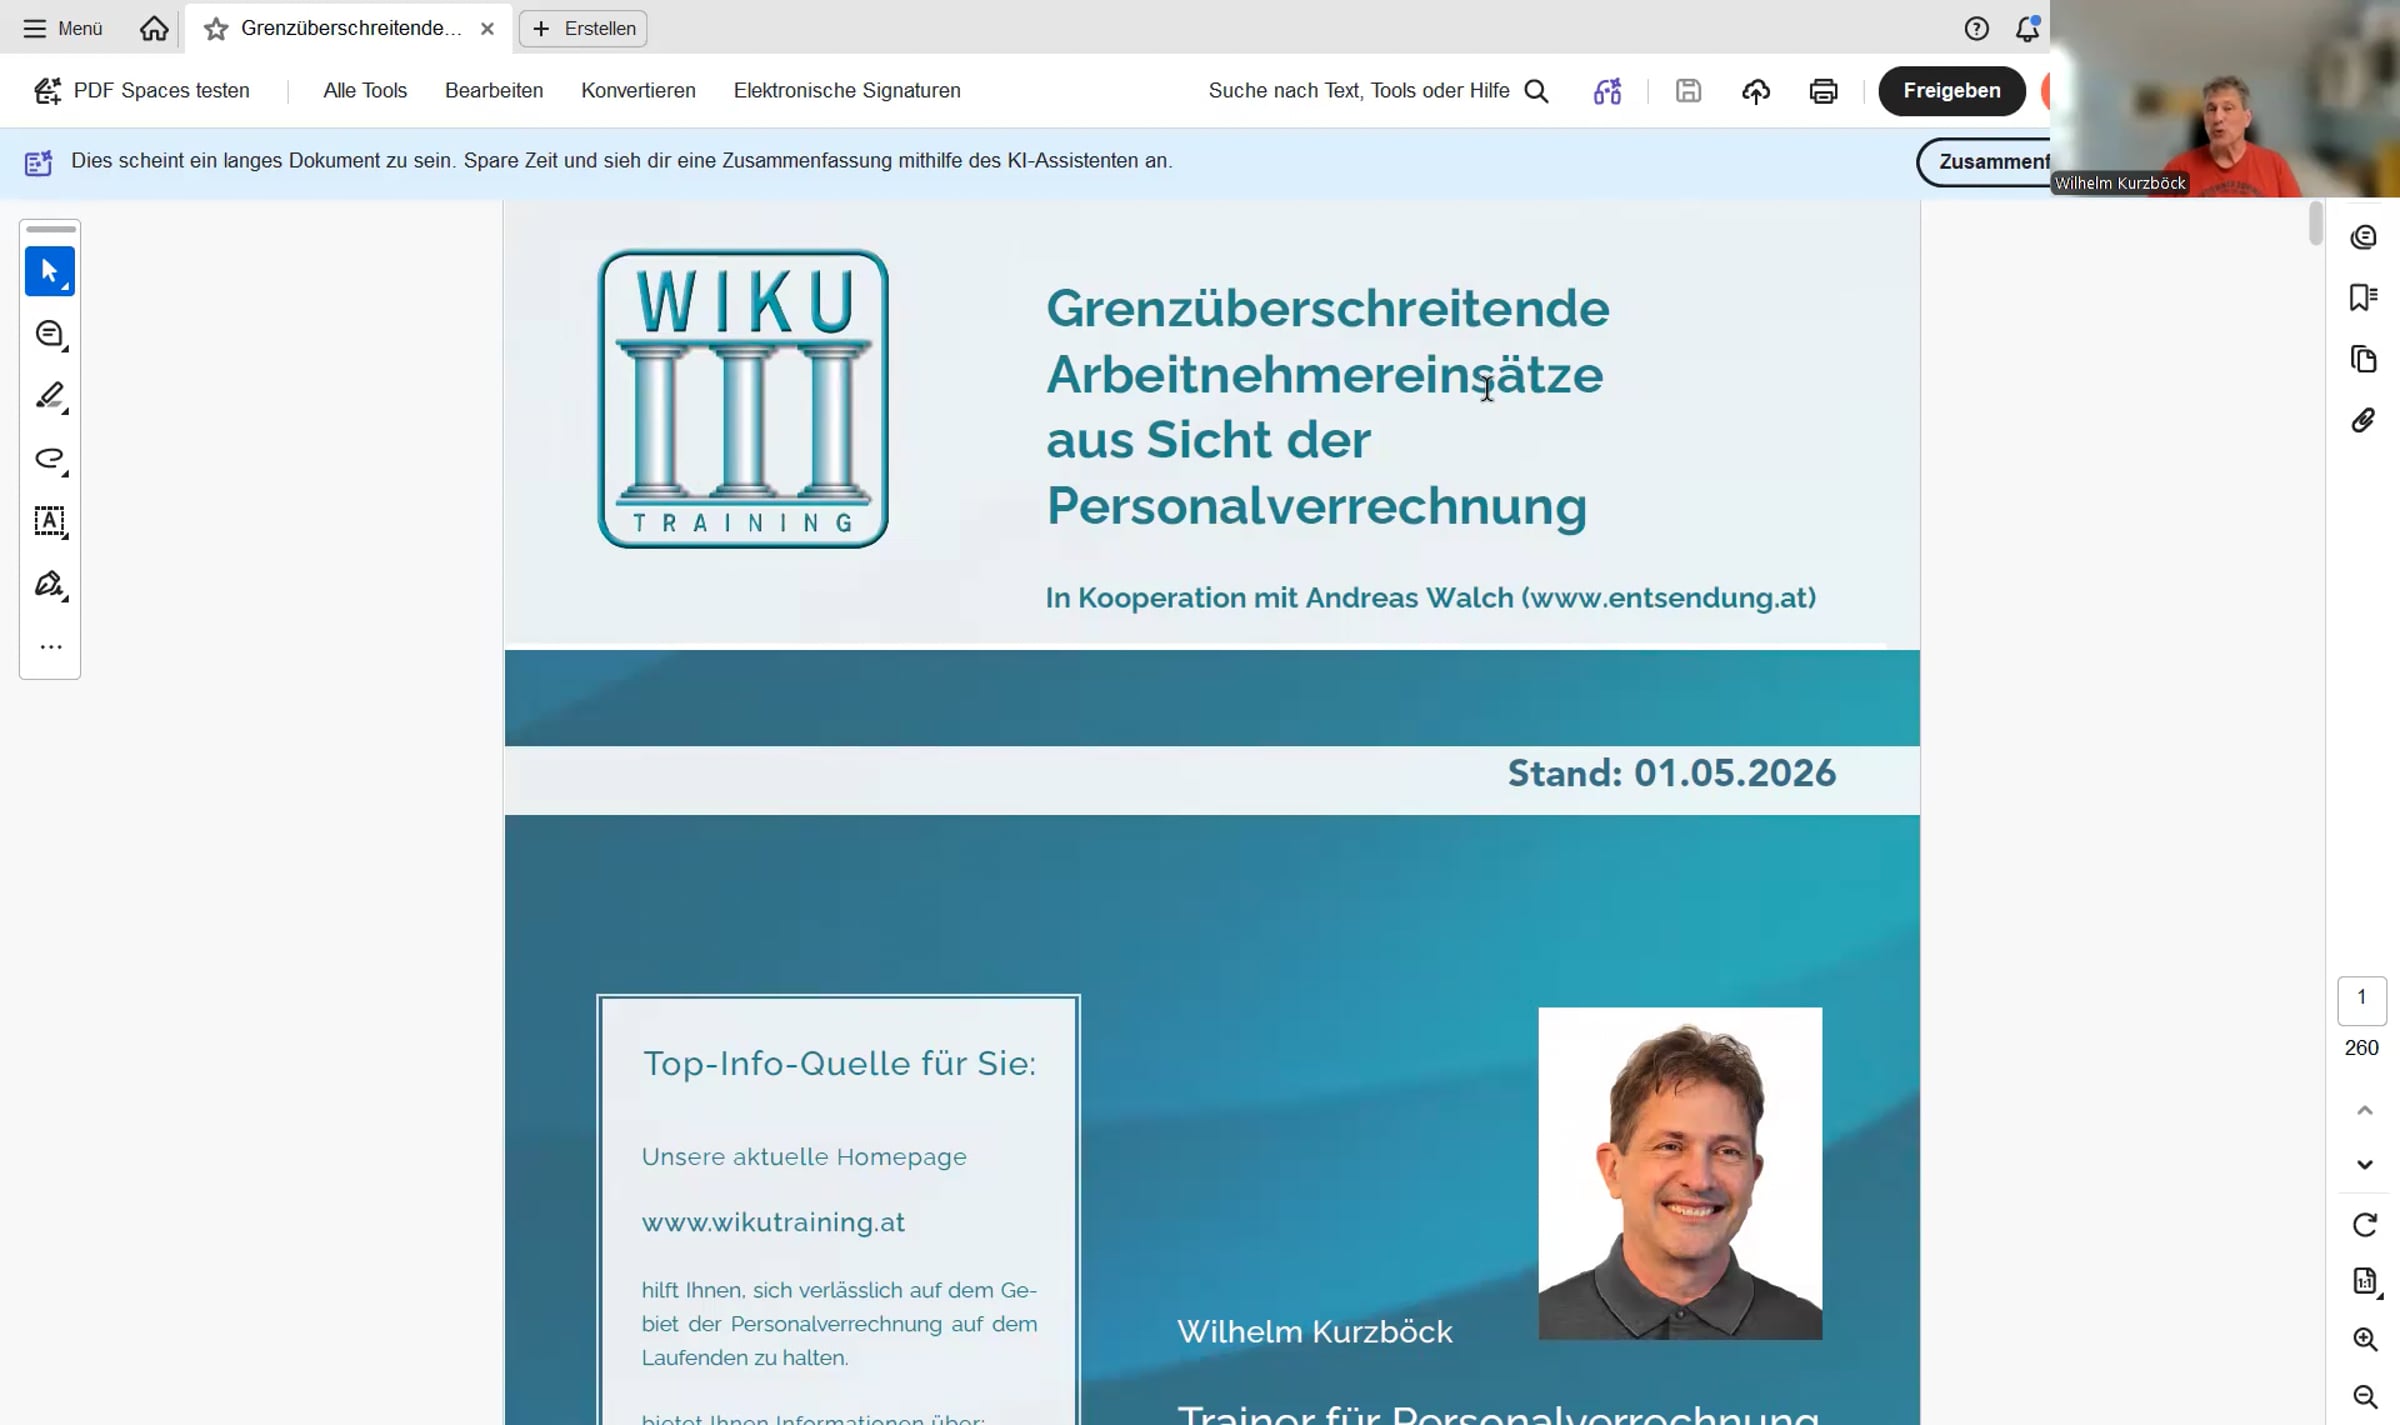Open the Menü hamburger menu
2400x1425 pixels.
(x=62, y=28)
